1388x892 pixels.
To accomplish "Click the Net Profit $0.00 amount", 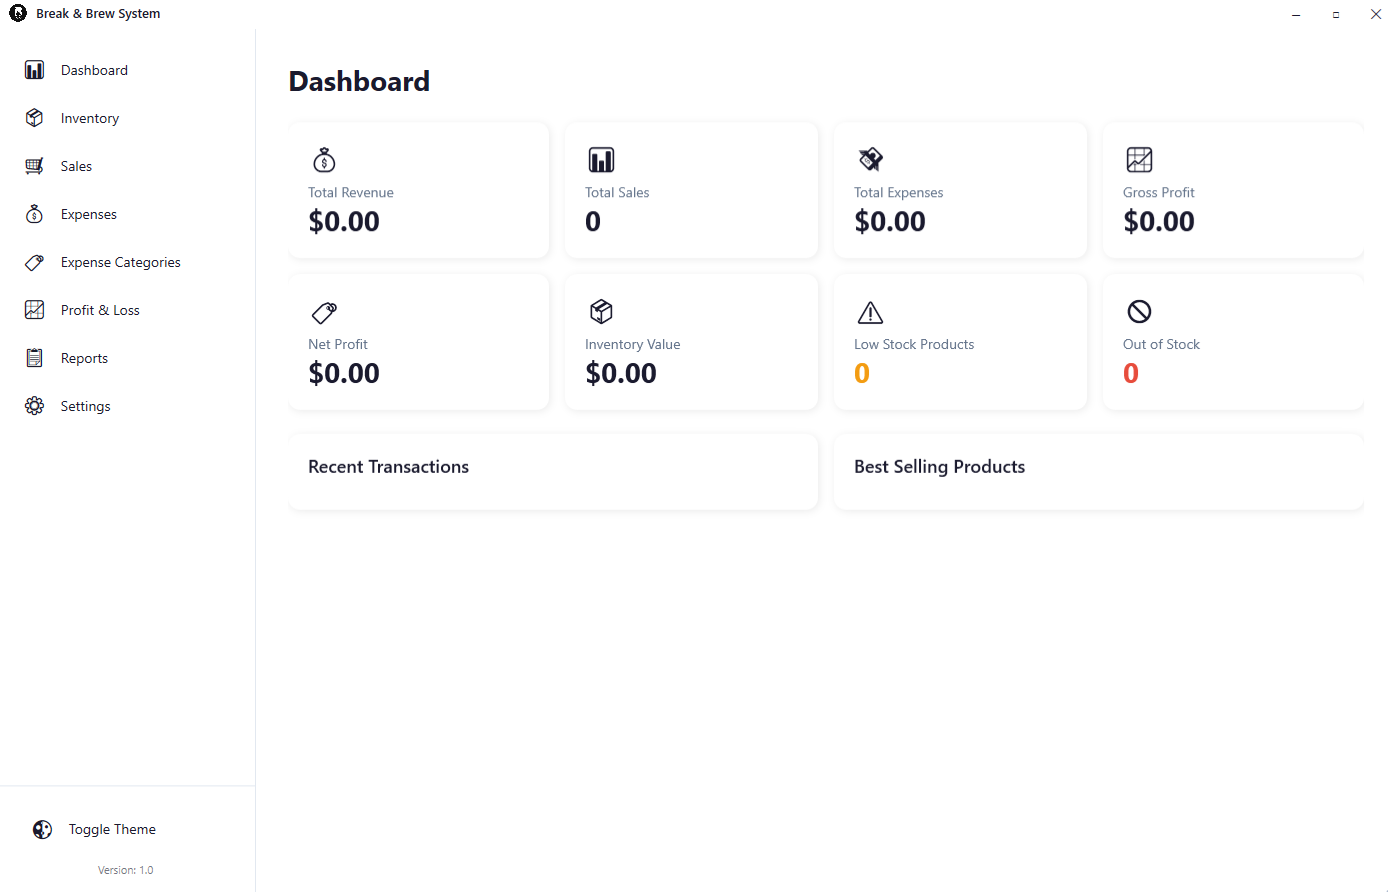I will click(344, 373).
